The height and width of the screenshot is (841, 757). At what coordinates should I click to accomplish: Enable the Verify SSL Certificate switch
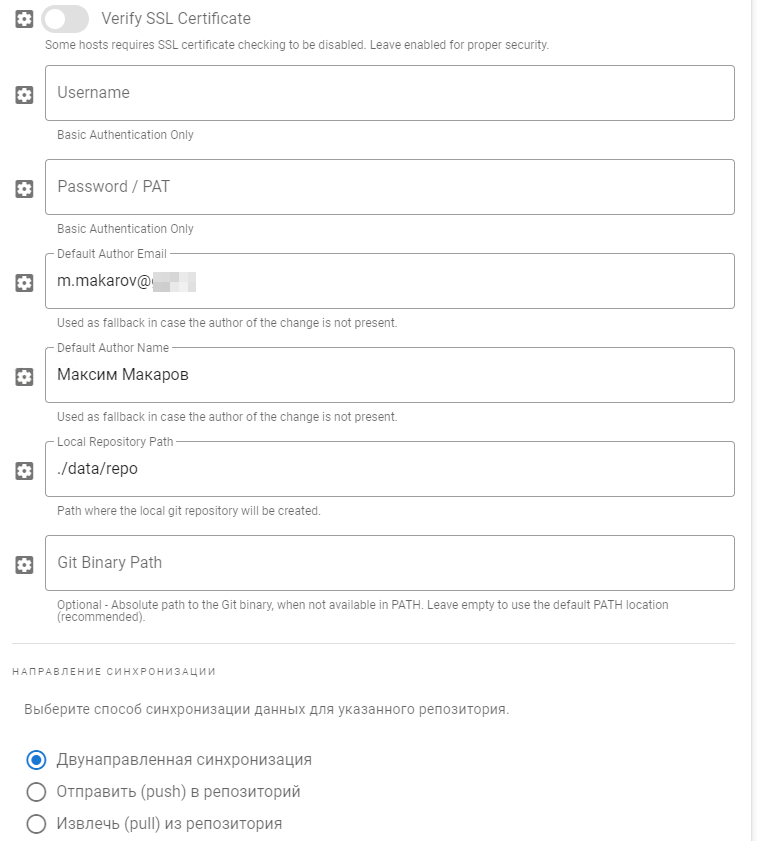tap(66, 19)
